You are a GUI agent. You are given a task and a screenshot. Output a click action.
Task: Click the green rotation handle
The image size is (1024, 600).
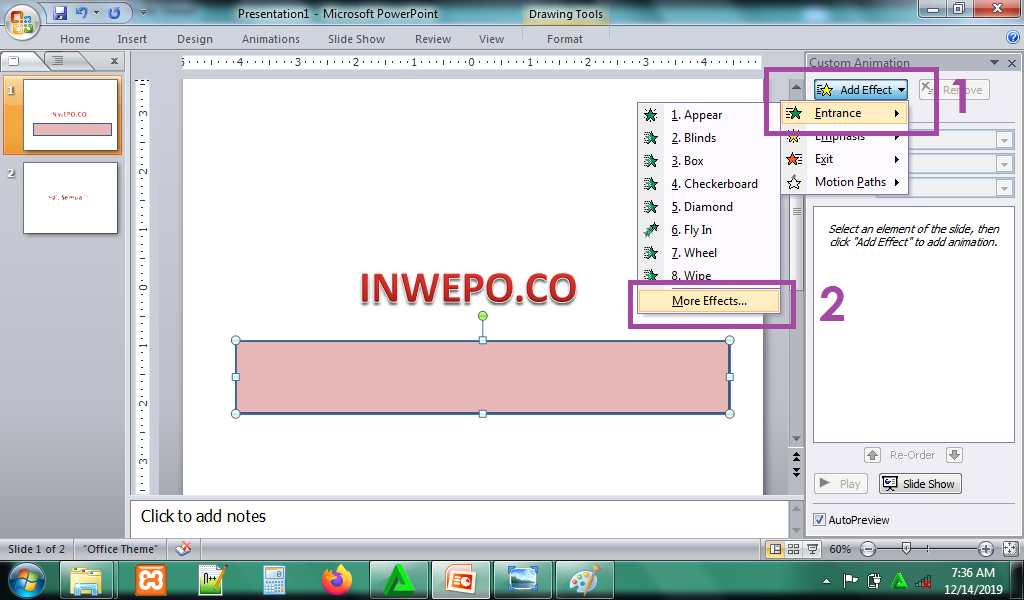point(483,316)
